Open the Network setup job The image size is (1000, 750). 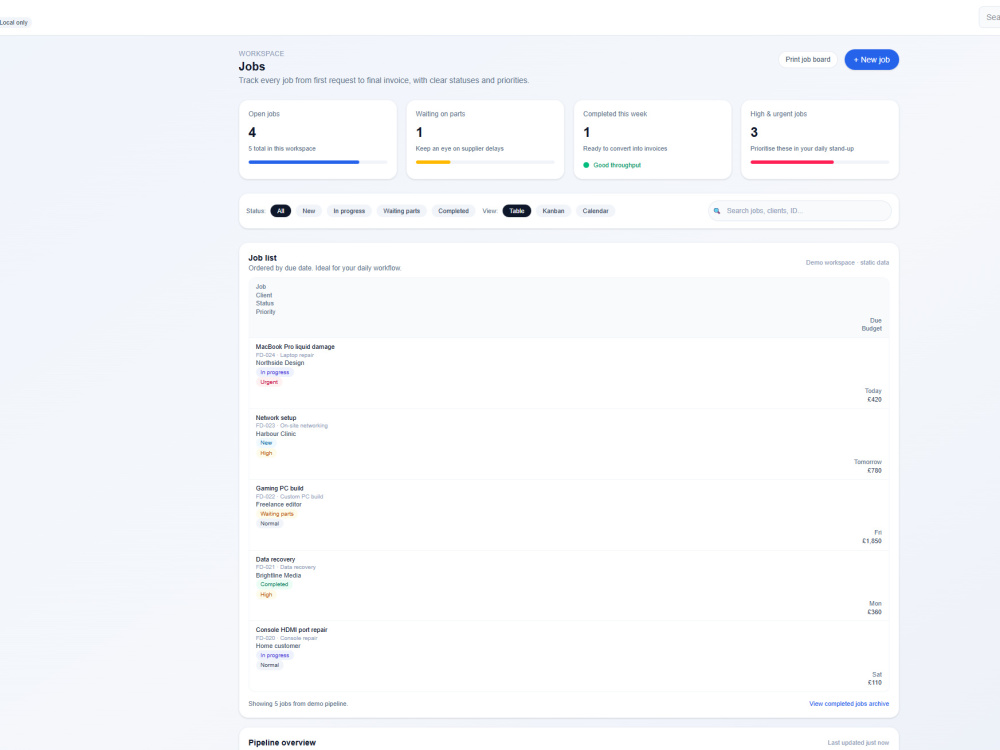click(276, 418)
